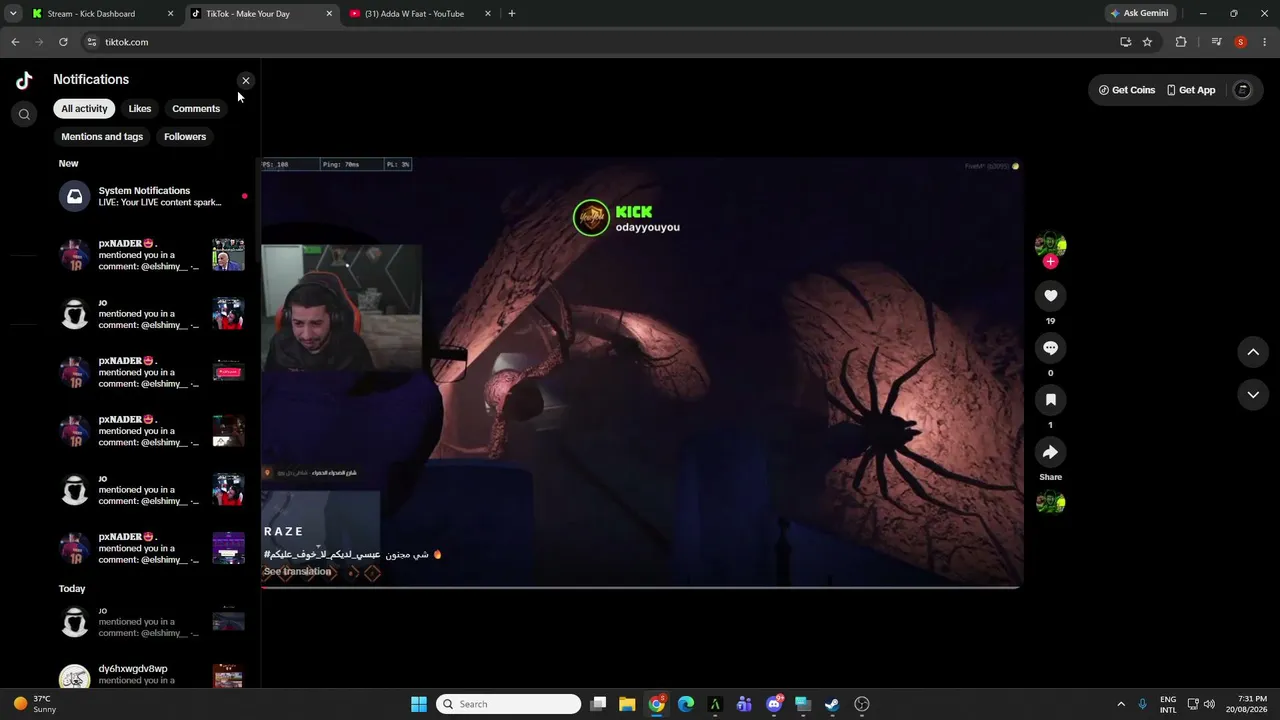This screenshot has width=1280, height=720.
Task: Bookmark this page with star icon
Action: point(1147,42)
